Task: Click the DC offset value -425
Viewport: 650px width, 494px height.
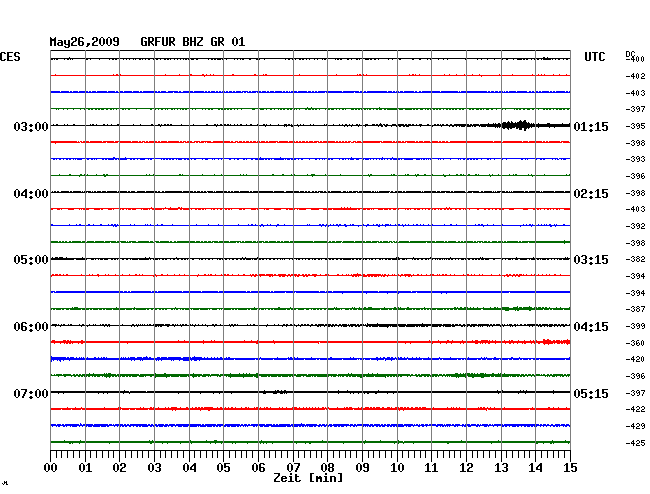Action: [x=635, y=443]
